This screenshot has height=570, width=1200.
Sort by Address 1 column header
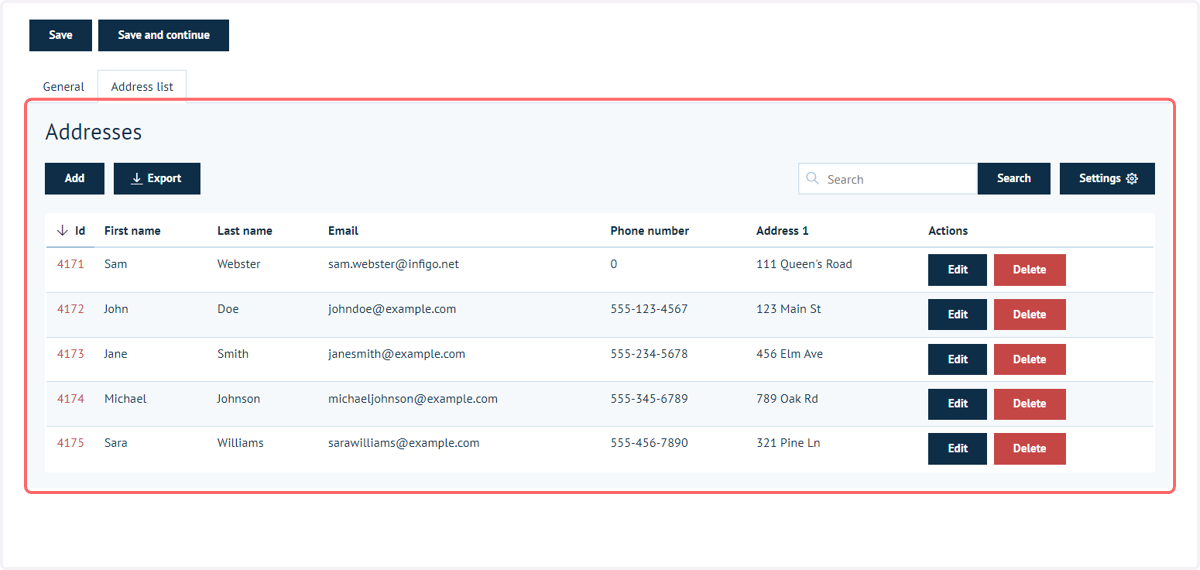[x=783, y=231]
